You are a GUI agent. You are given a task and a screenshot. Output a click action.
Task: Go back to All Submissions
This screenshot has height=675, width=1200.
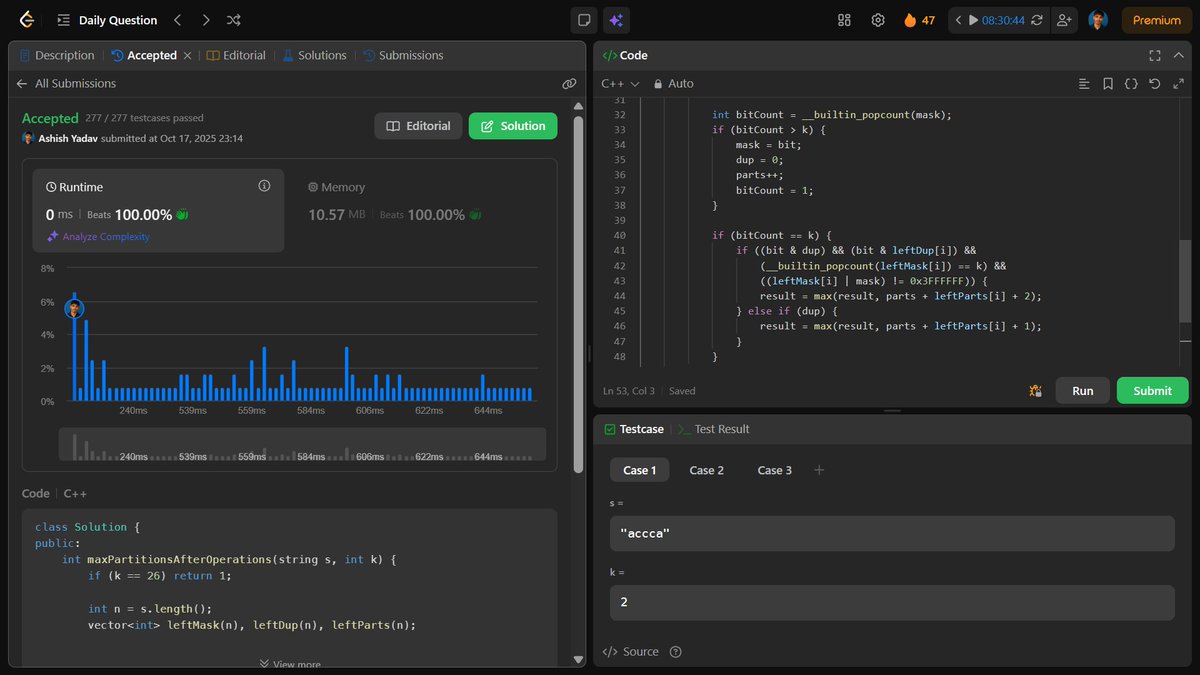[x=66, y=83]
